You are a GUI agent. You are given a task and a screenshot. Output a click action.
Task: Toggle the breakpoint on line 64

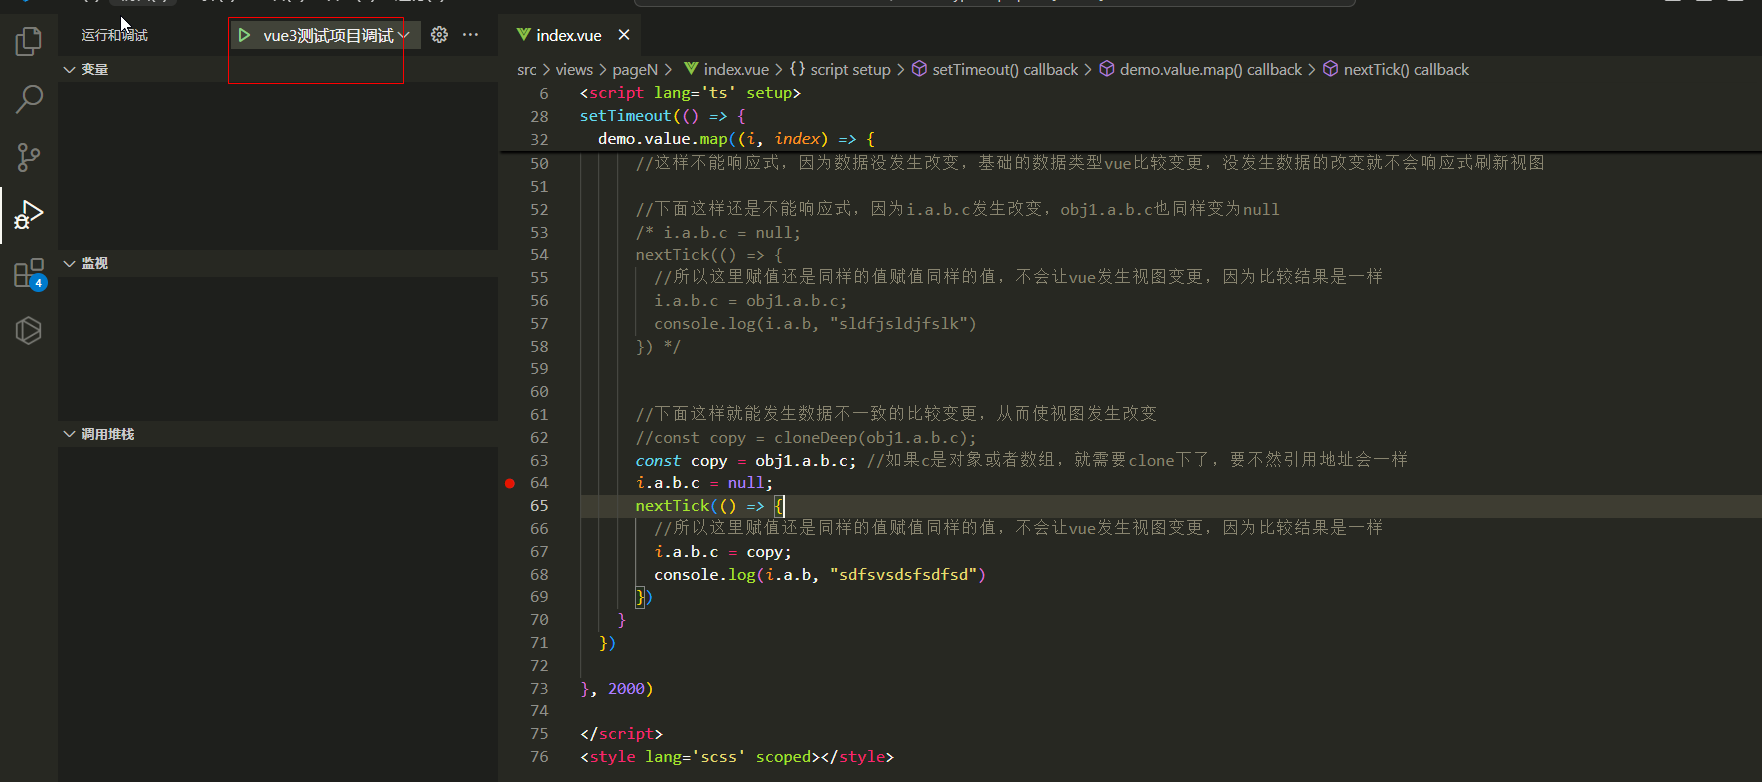(x=510, y=483)
